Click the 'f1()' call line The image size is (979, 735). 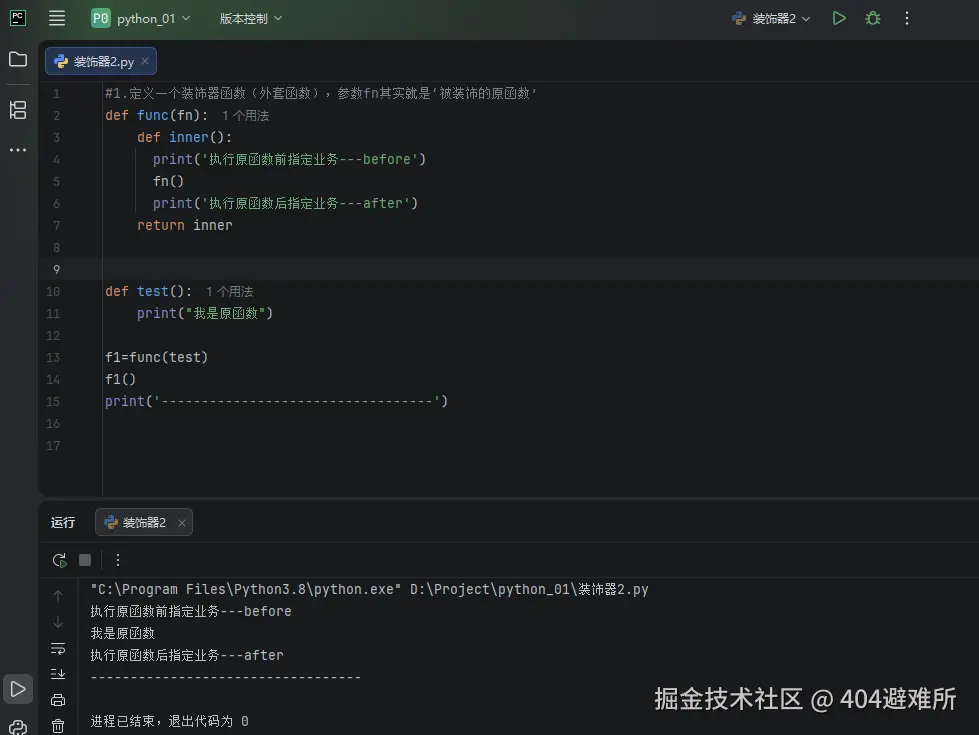coord(120,379)
